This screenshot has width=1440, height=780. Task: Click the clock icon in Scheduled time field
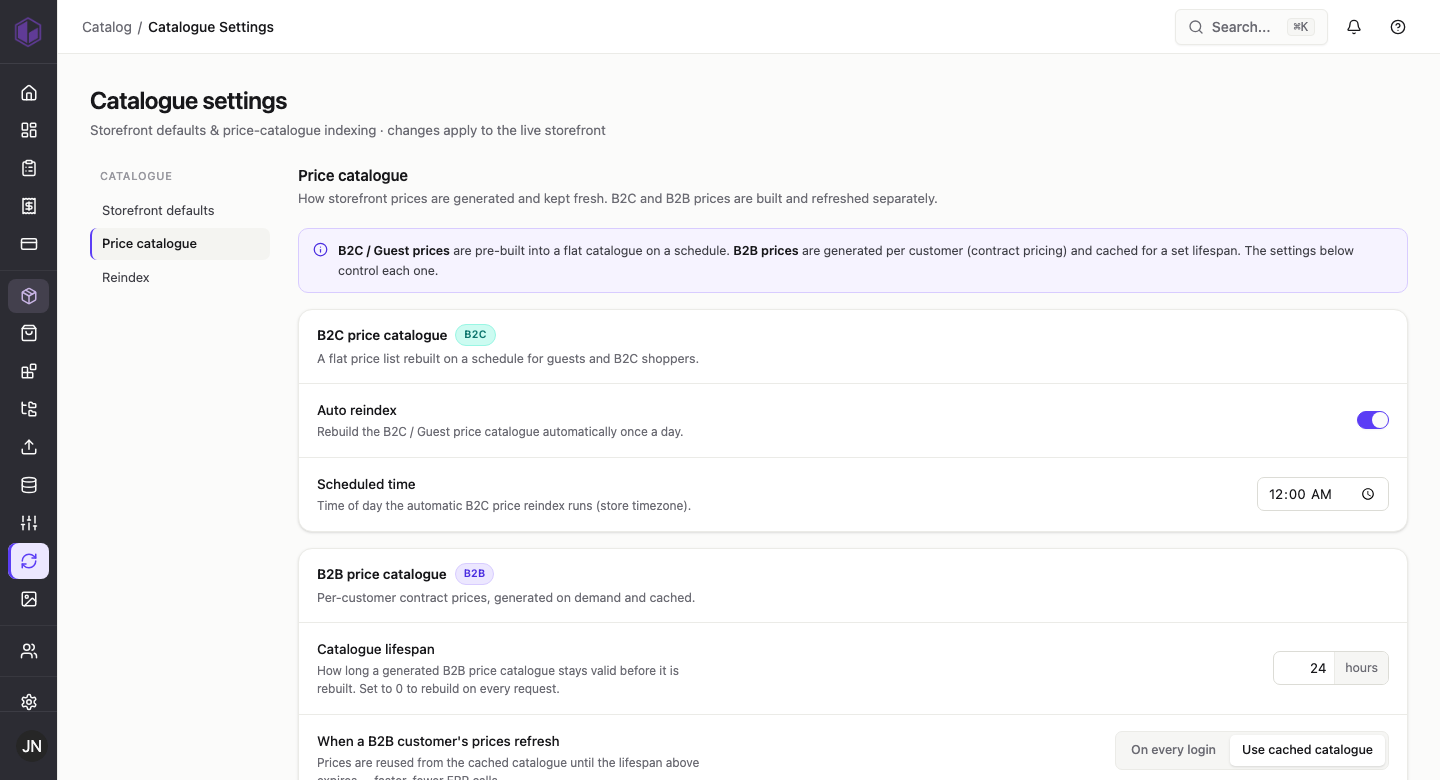pos(1368,494)
